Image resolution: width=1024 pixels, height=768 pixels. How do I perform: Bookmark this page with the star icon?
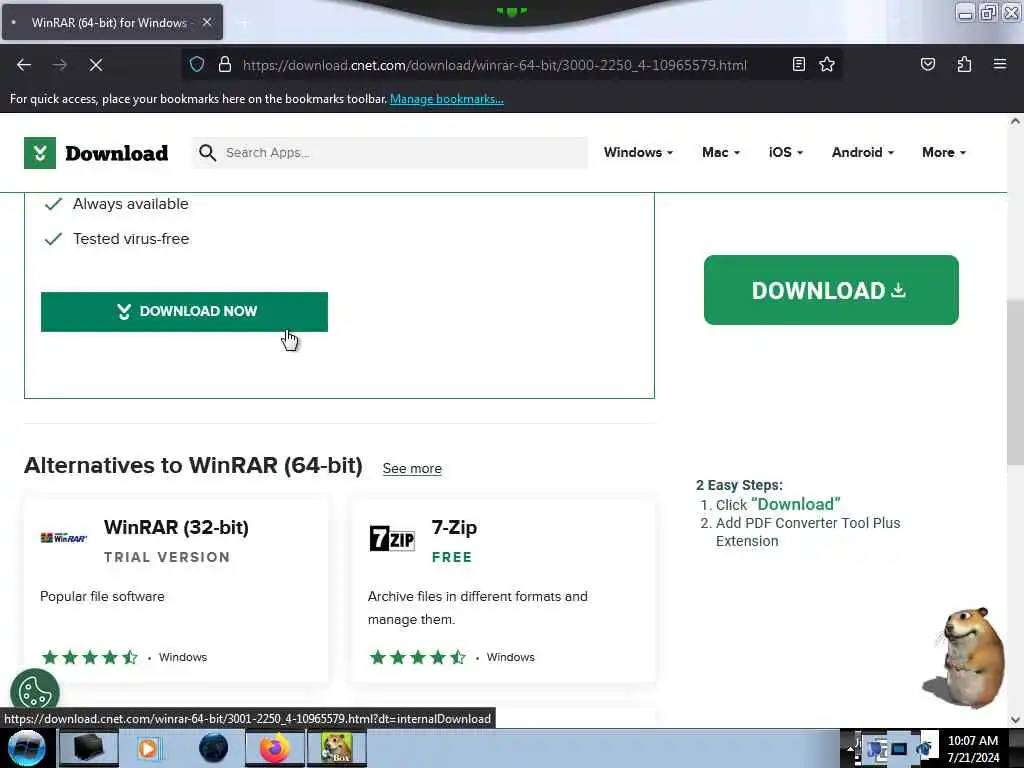tap(827, 64)
